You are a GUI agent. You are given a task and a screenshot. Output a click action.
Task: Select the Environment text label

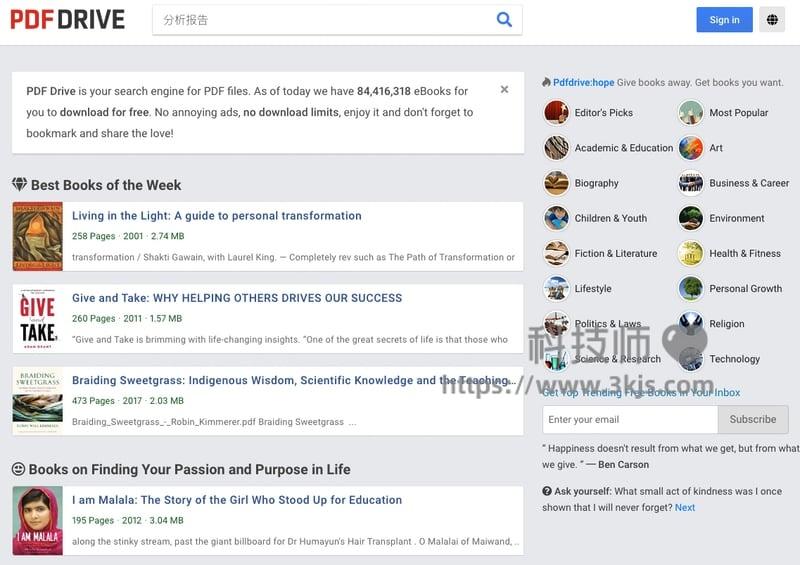tap(737, 218)
